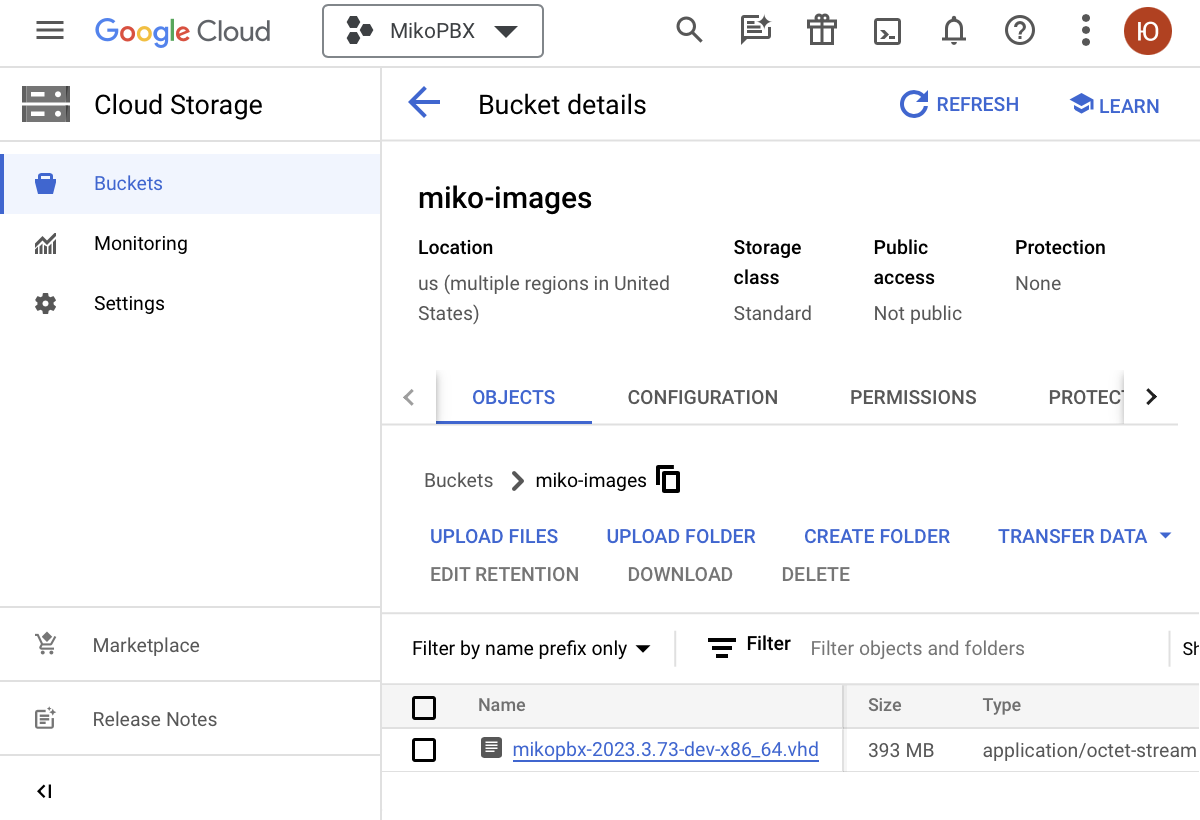Open the notifications bell

[x=954, y=32]
